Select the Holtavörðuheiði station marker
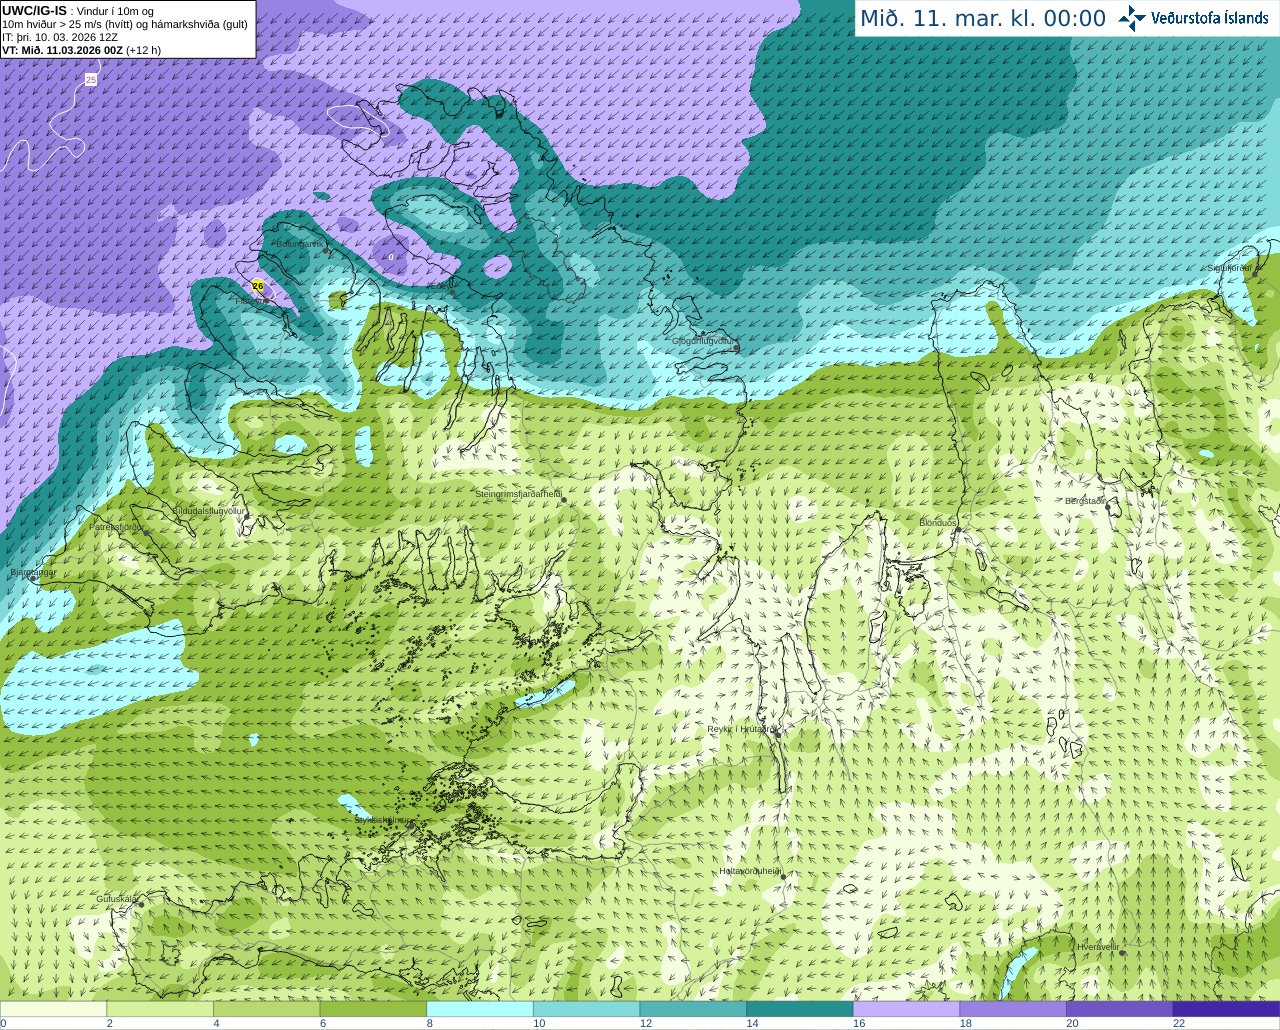Viewport: 1280px width, 1030px height. tap(783, 876)
